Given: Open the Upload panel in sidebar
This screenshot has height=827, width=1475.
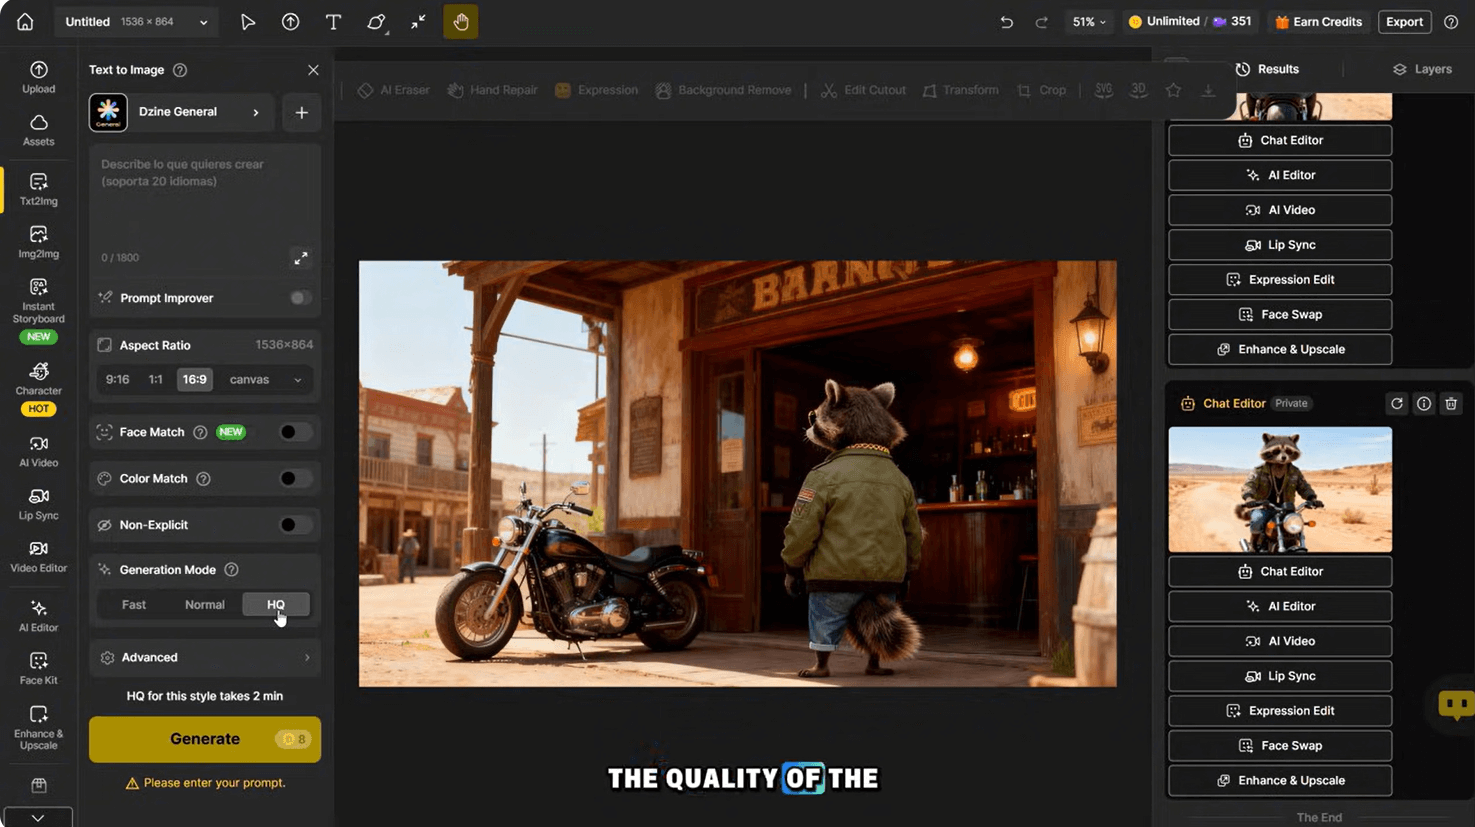Looking at the screenshot, I should pyautogui.click(x=38, y=77).
